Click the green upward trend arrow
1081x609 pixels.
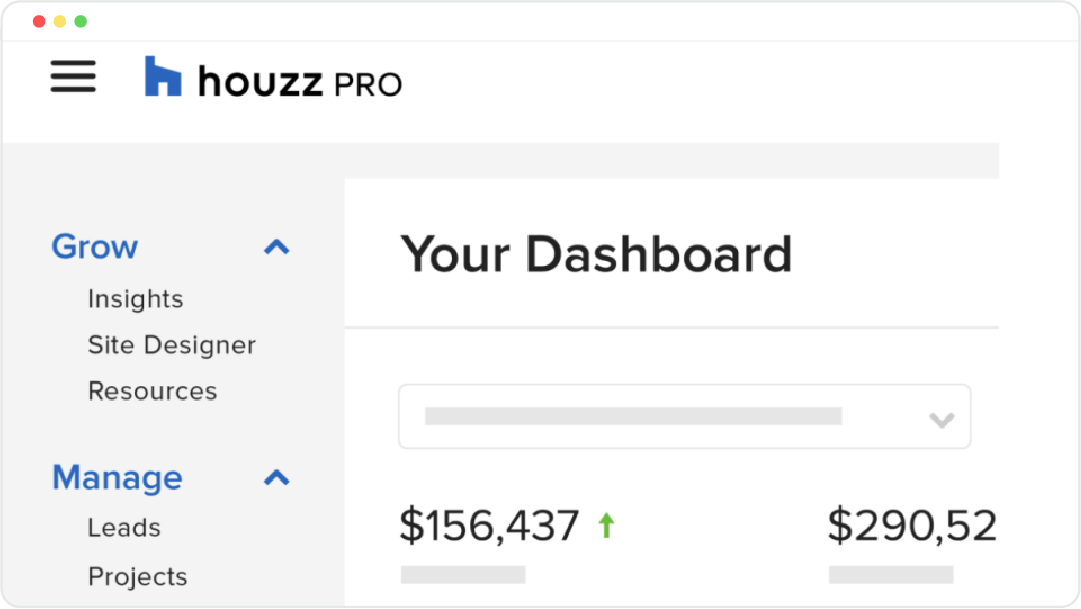pyautogui.click(x=606, y=524)
